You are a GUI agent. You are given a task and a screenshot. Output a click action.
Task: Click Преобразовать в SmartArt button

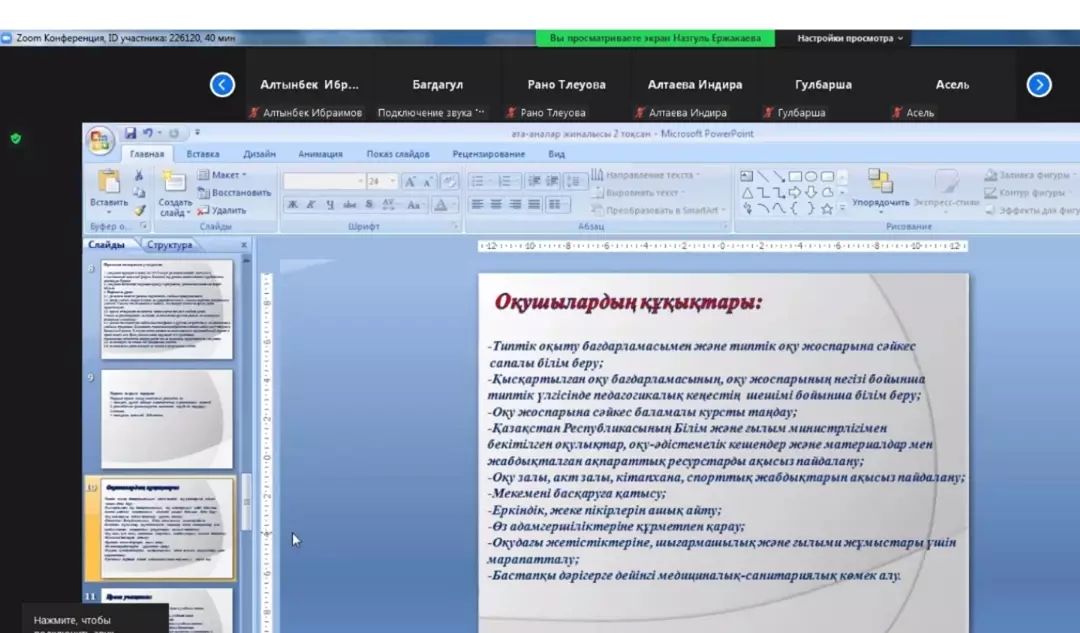coord(659,210)
